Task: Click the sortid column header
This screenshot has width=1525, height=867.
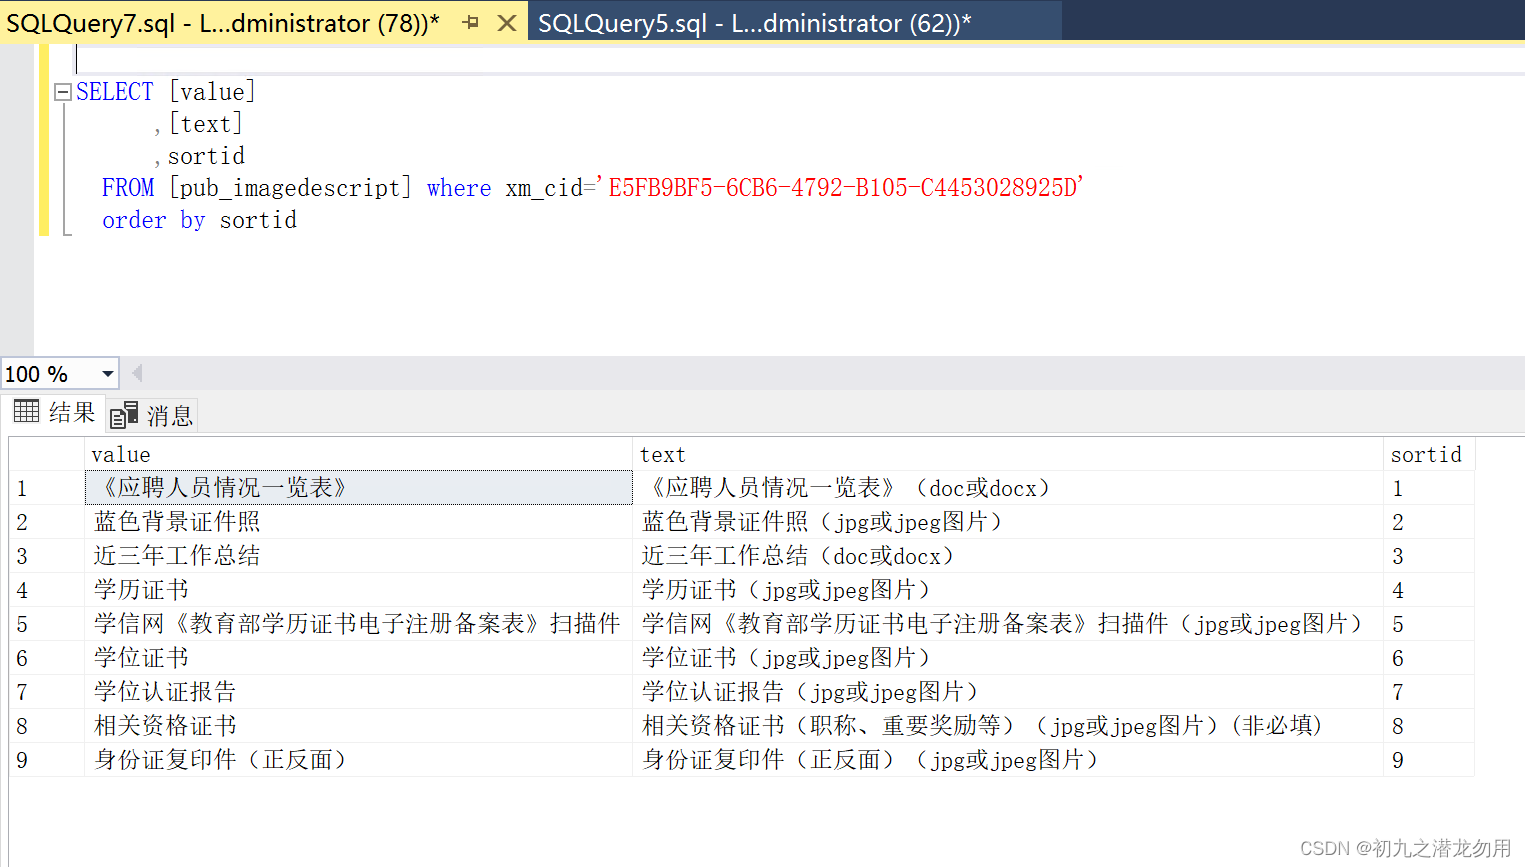Action: tap(1429, 455)
